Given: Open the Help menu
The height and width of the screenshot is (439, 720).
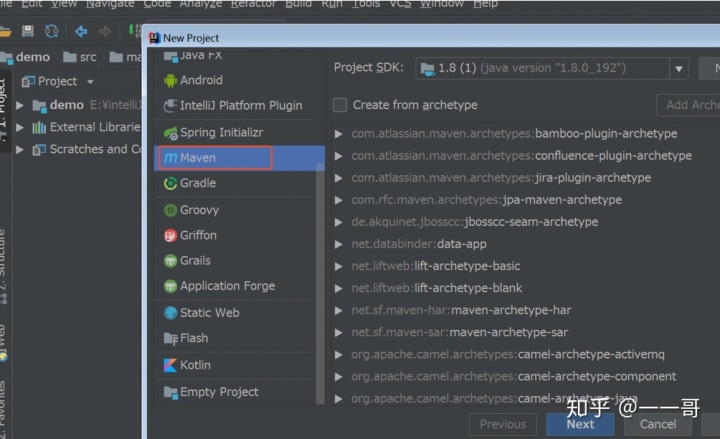Looking at the screenshot, I should click(x=485, y=4).
